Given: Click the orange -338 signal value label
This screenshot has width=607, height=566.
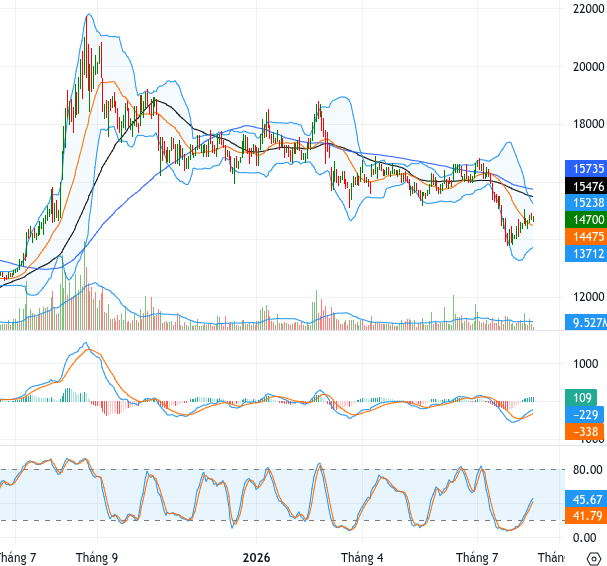Looking at the screenshot, I should point(584,431).
